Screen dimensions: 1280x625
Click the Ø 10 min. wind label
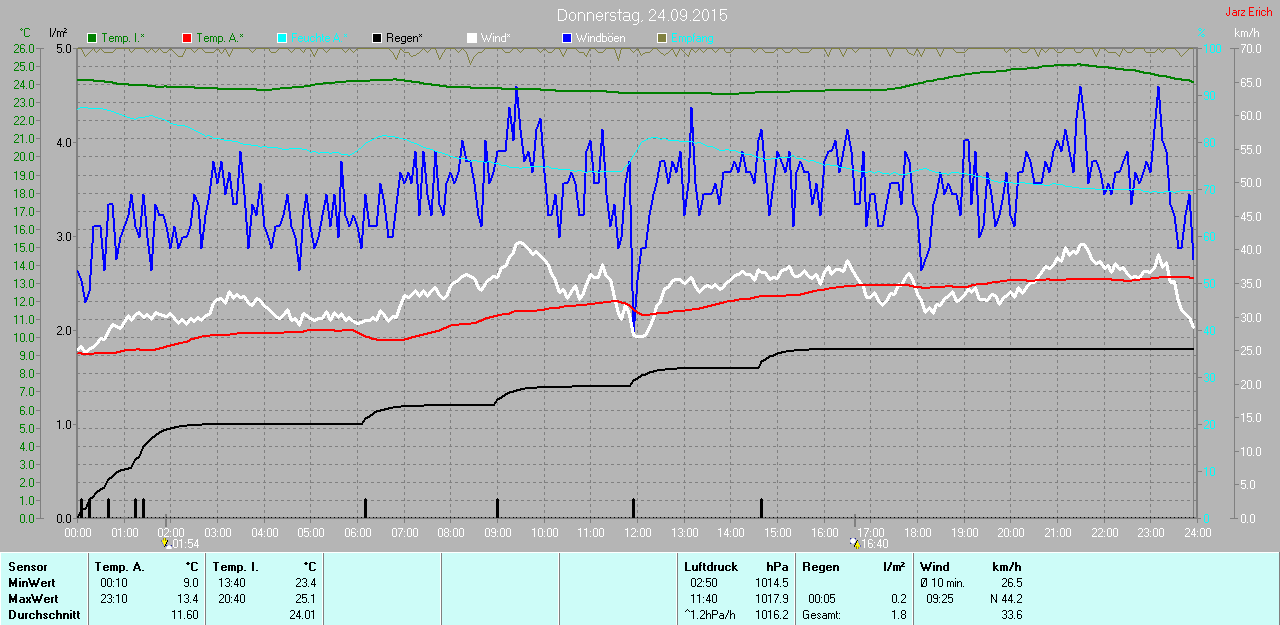[942, 583]
